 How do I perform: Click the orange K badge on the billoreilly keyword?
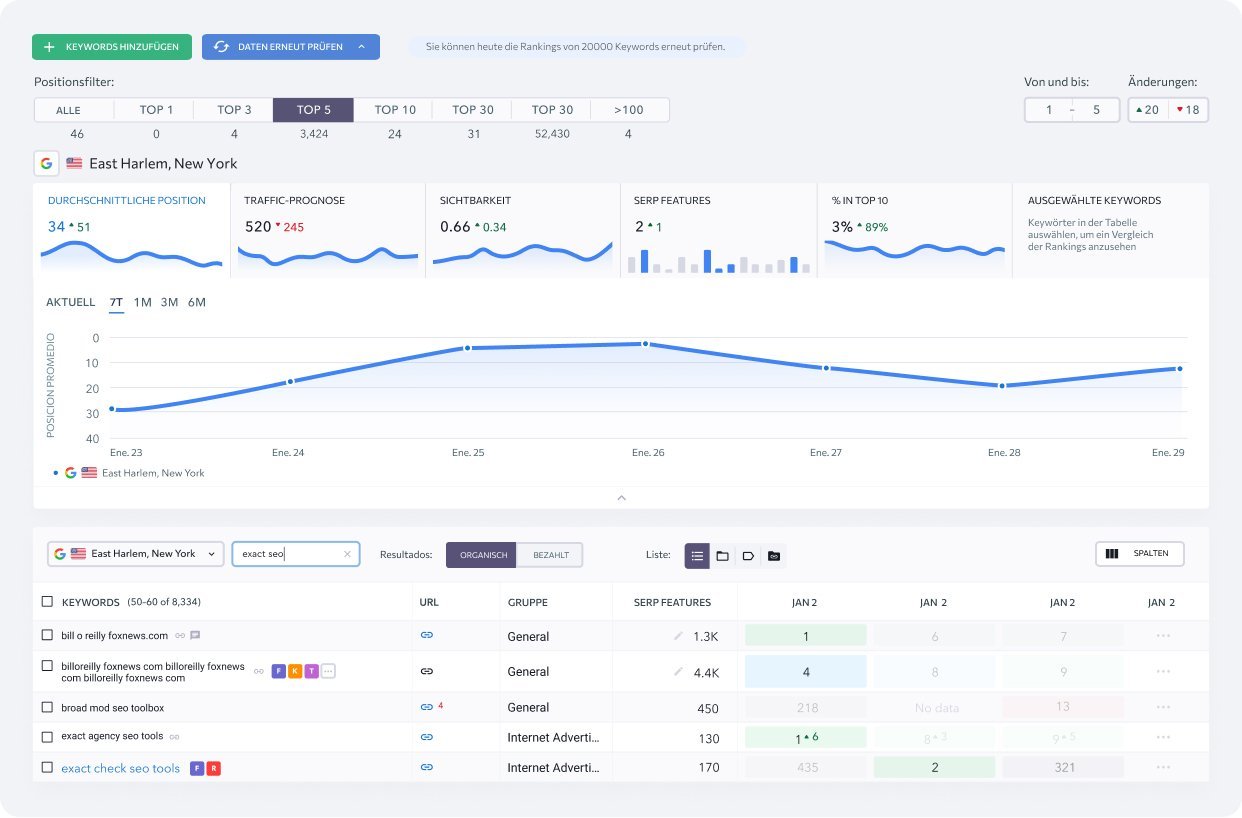tap(295, 671)
